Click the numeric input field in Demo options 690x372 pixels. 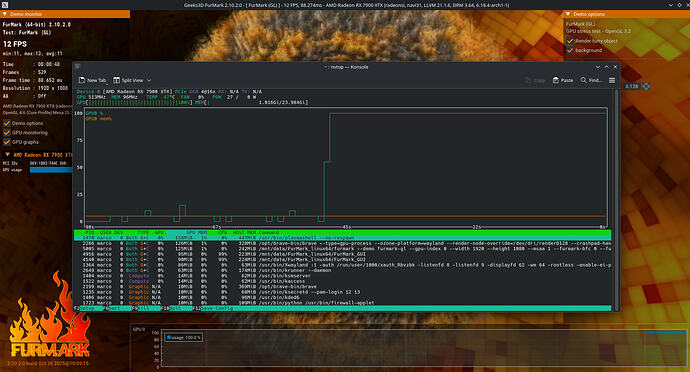(631, 86)
